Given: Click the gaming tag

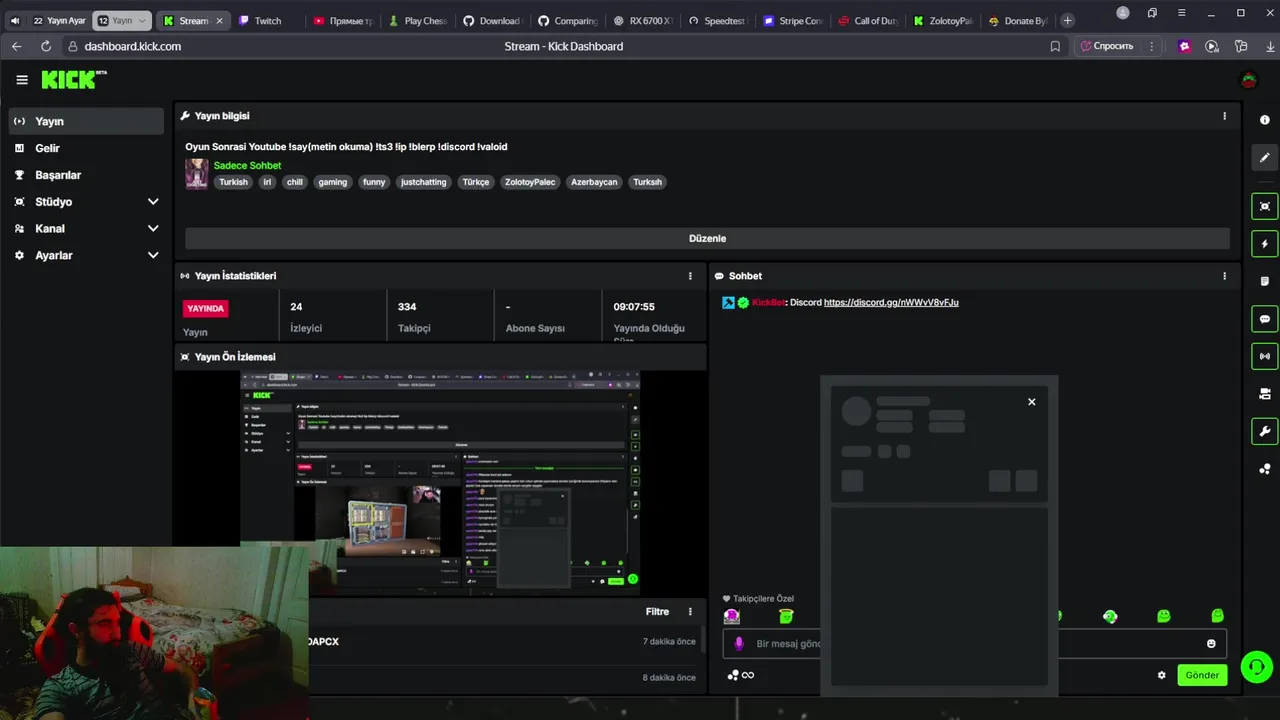Looking at the screenshot, I should (332, 182).
